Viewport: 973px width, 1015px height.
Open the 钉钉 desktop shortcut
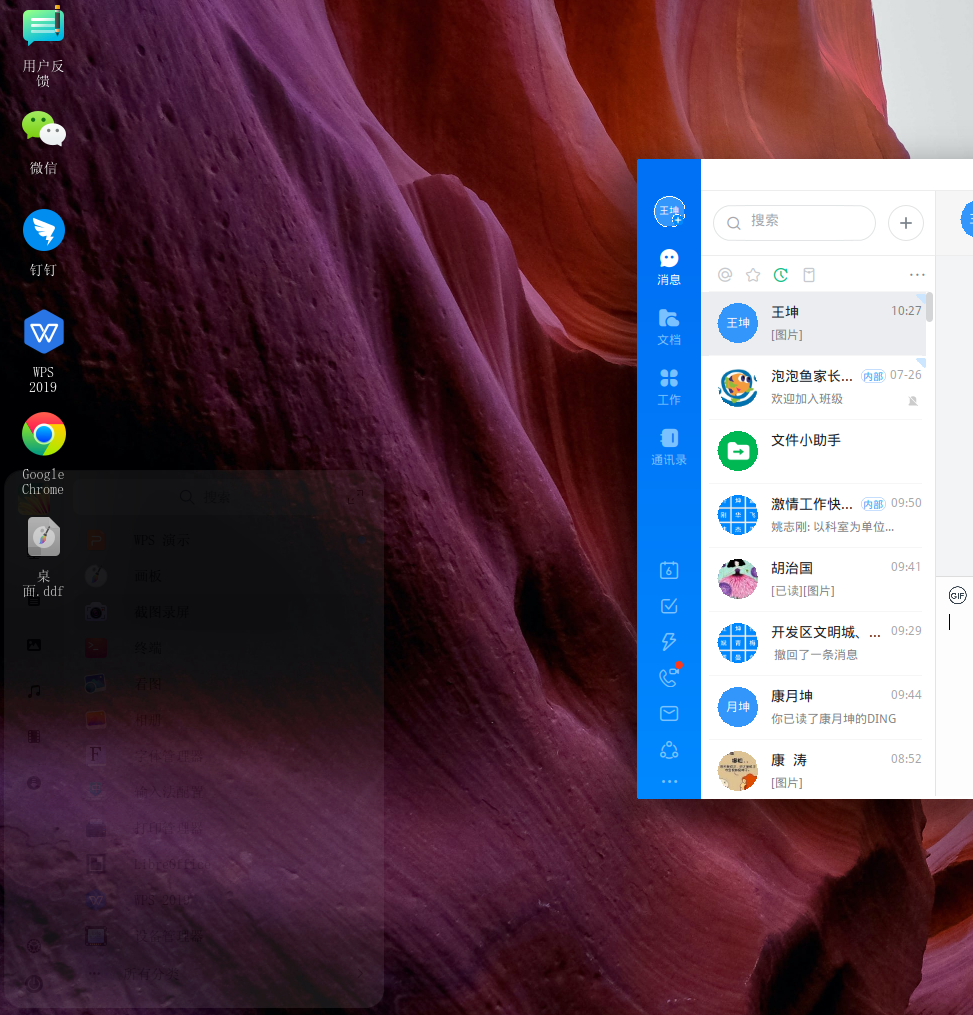(43, 243)
